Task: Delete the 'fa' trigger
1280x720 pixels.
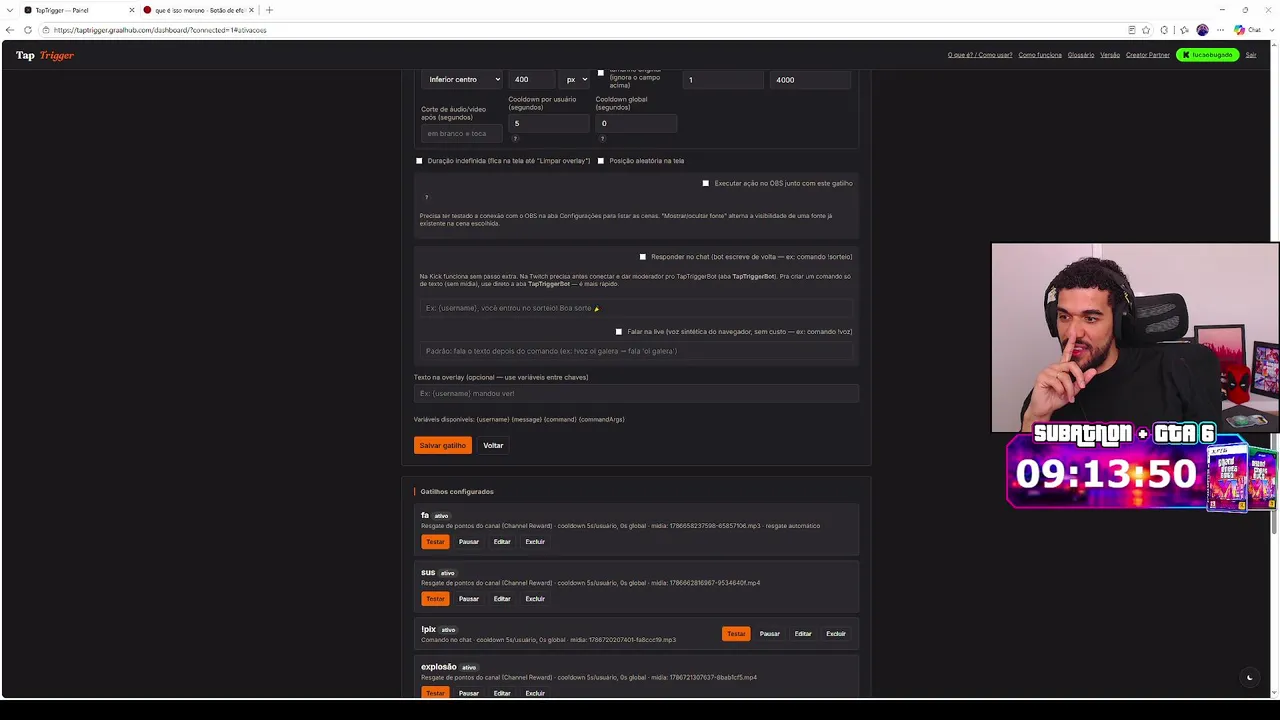Action: (535, 542)
